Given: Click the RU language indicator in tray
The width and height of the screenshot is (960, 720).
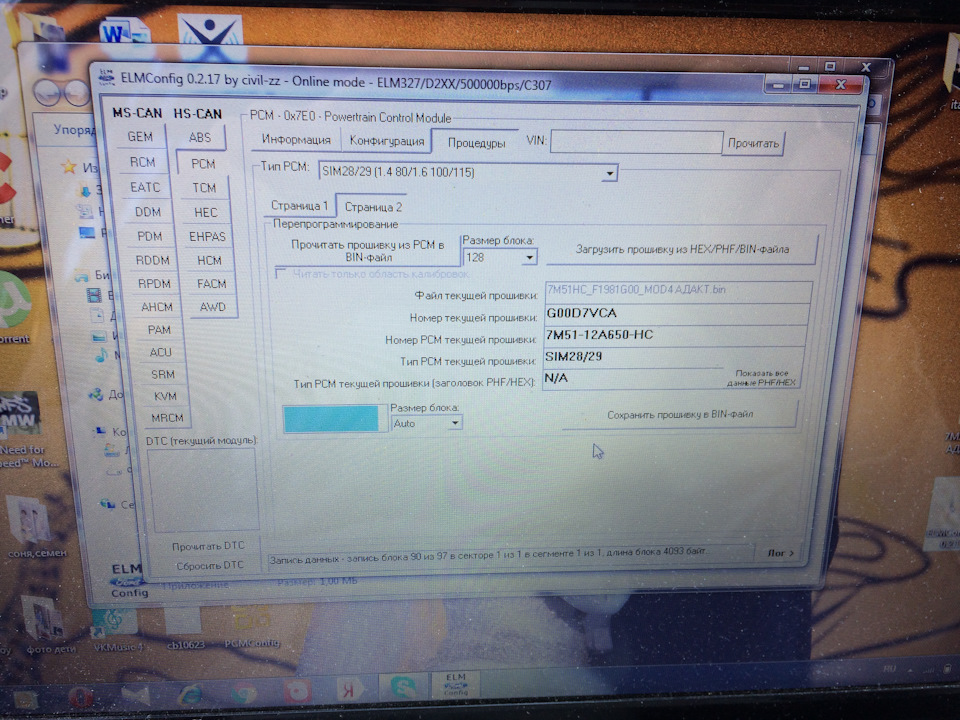Looking at the screenshot, I should click(890, 669).
